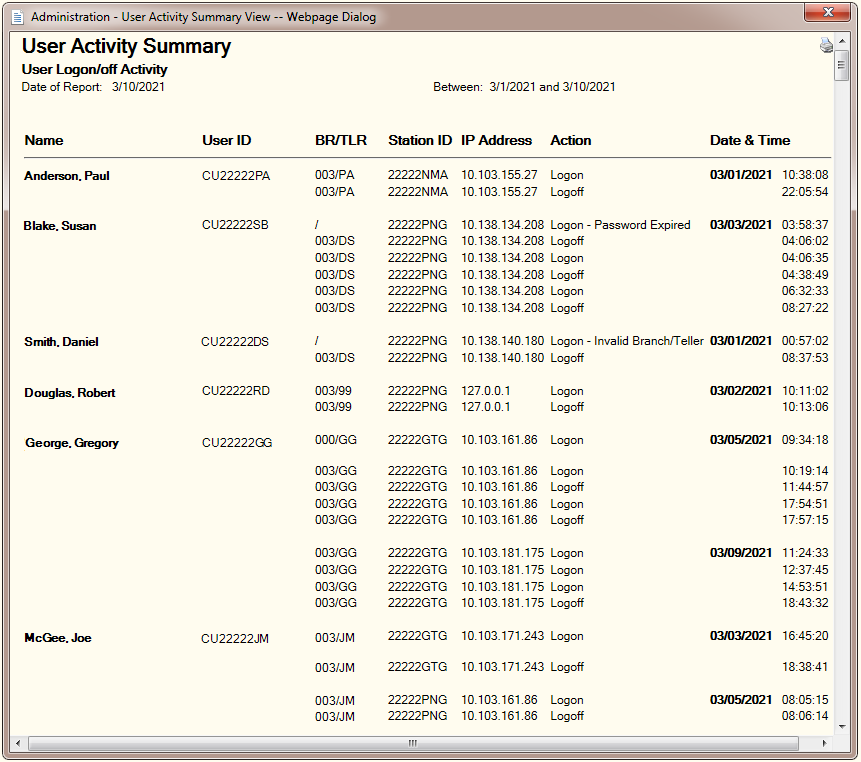Click the 'Between: 3/1/2021 and 3/10/2021' range
This screenshot has height=762, width=861.
tap(524, 87)
